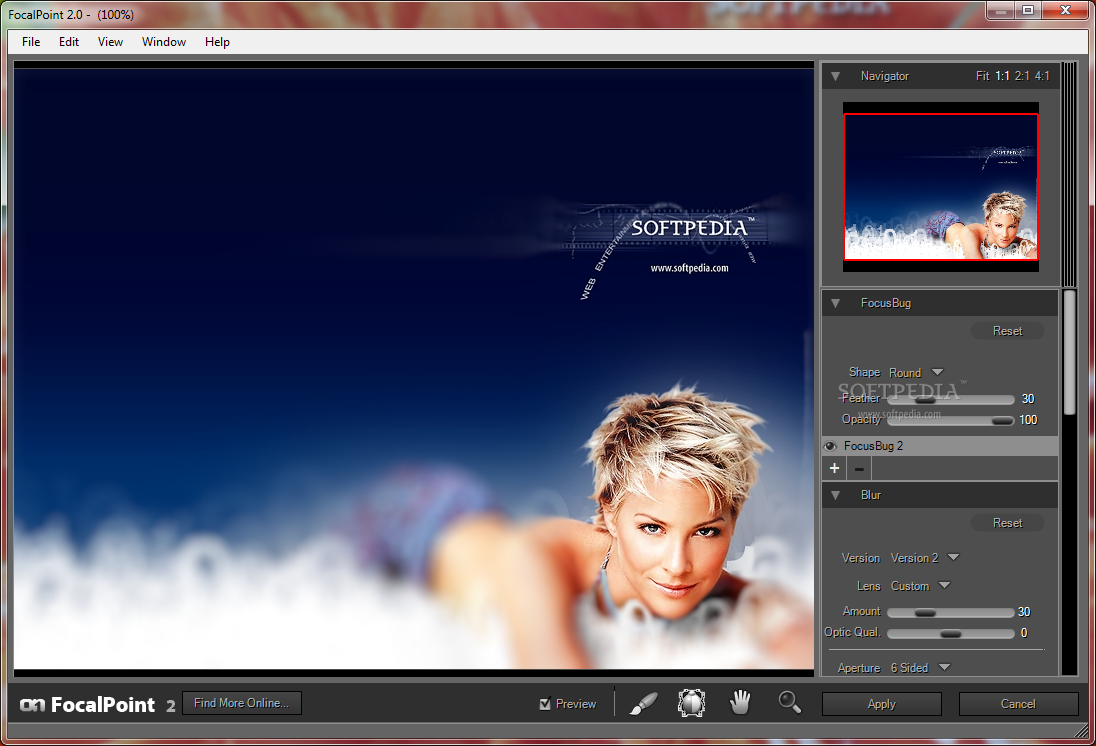Click the Optic Qual. value 0
Viewport: 1096px width, 746px height.
pos(1024,633)
